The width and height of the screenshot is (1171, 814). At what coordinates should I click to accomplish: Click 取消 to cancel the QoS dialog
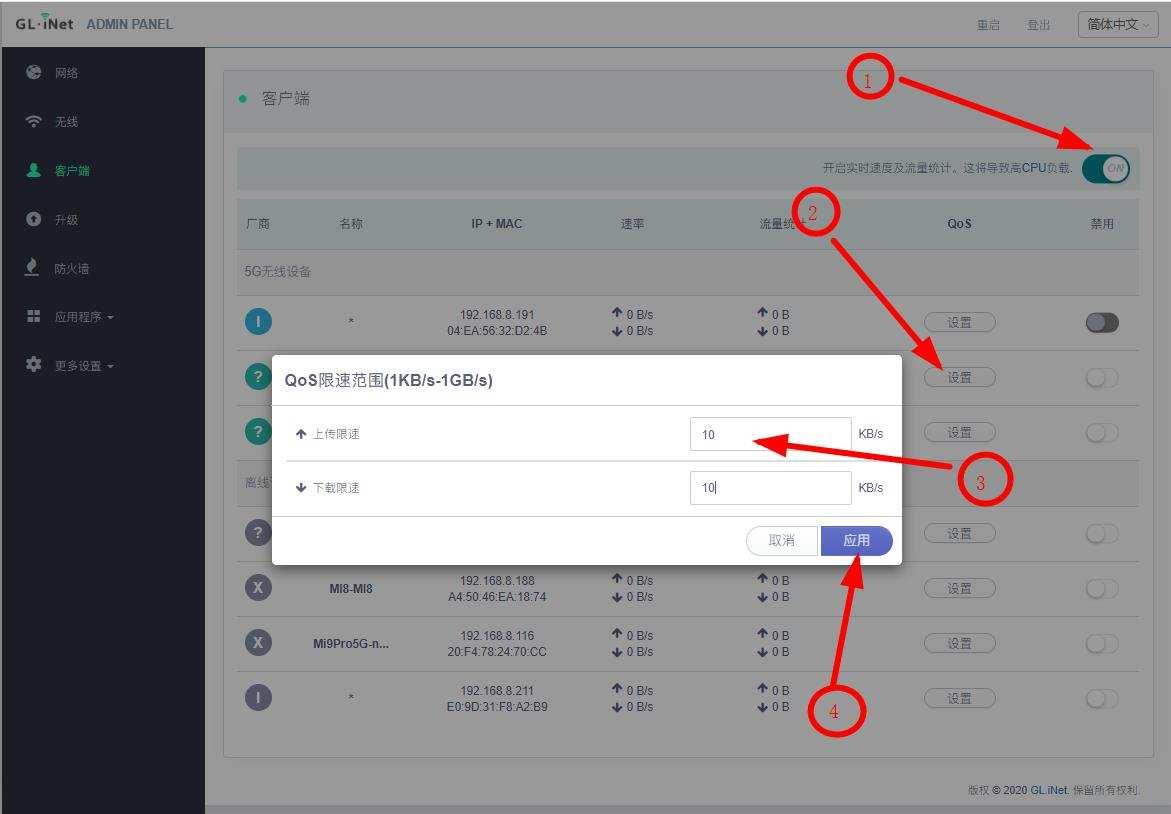pyautogui.click(x=782, y=541)
